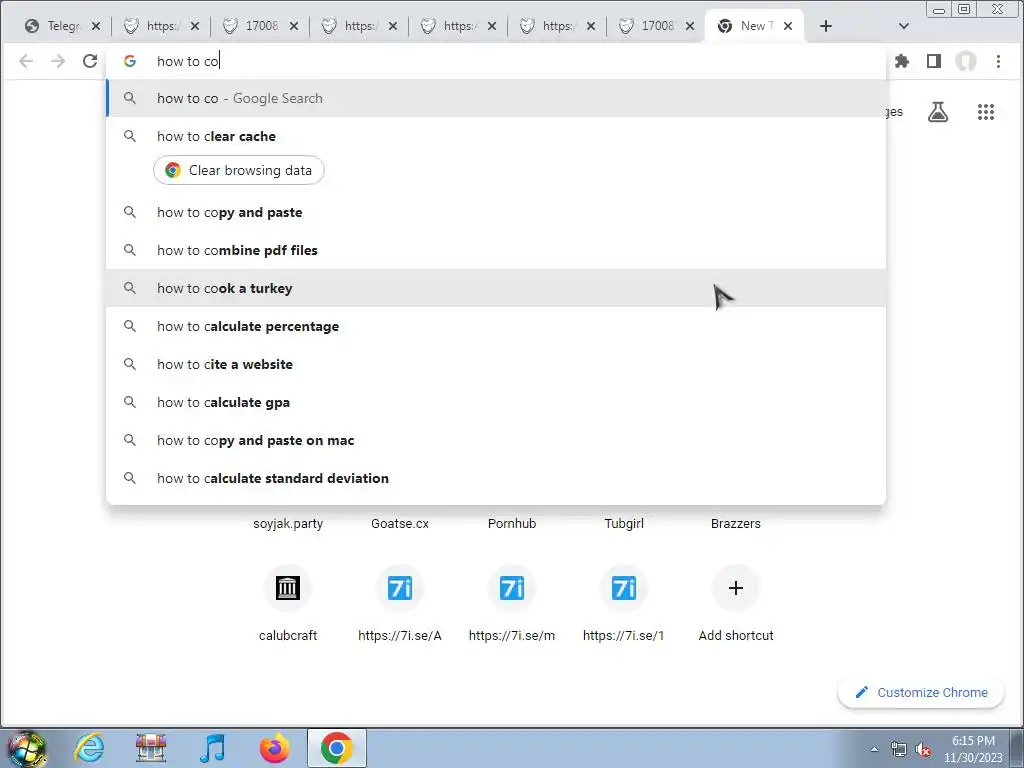The width and height of the screenshot is (1024, 768).
Task: Pick 'how to cite a website' suggestion
Action: click(496, 364)
